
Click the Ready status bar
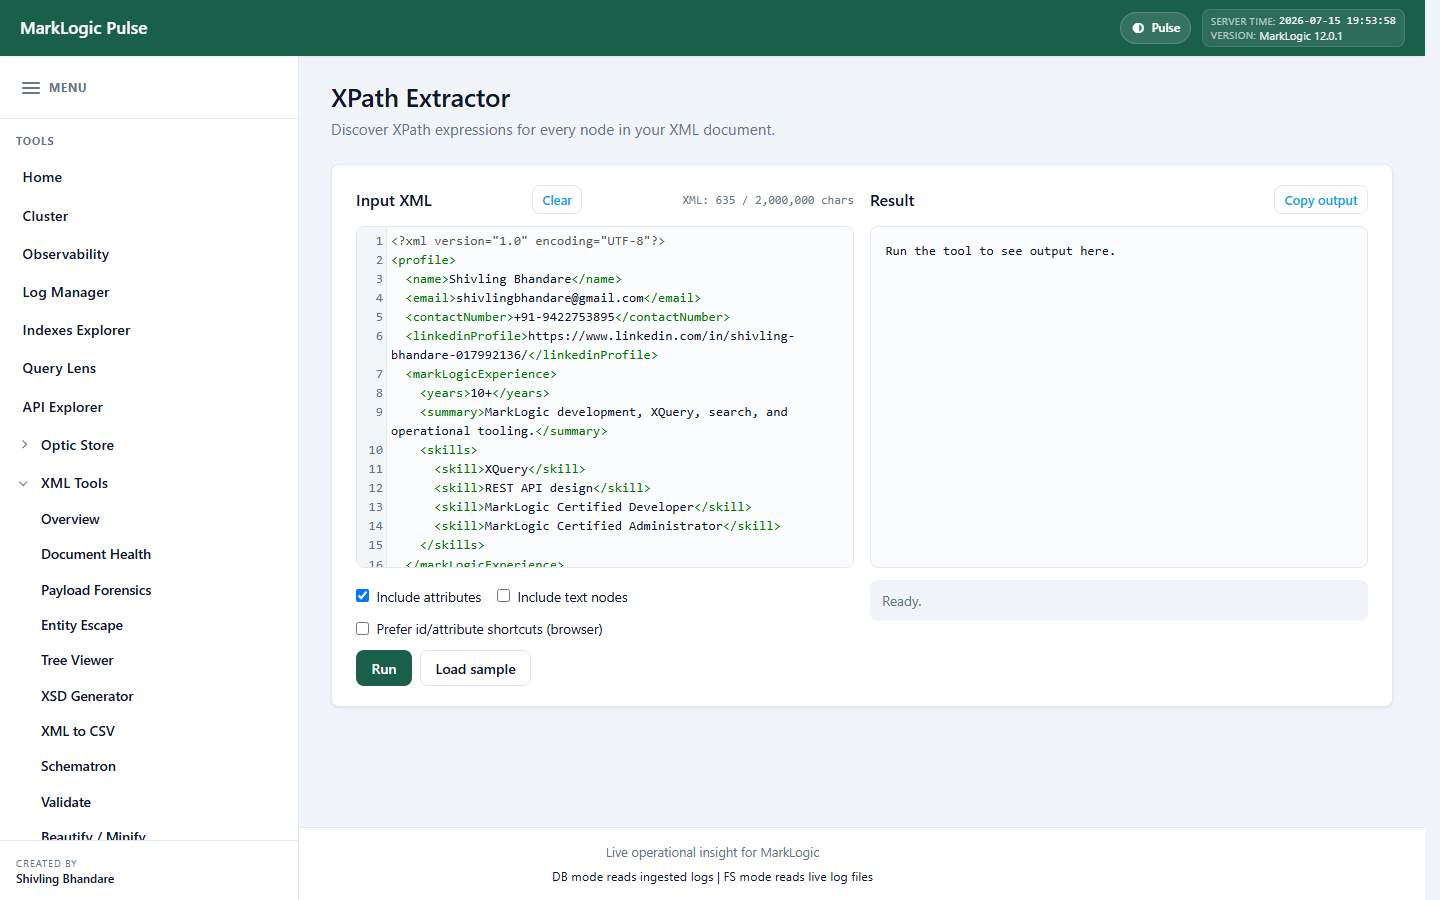coord(1118,601)
